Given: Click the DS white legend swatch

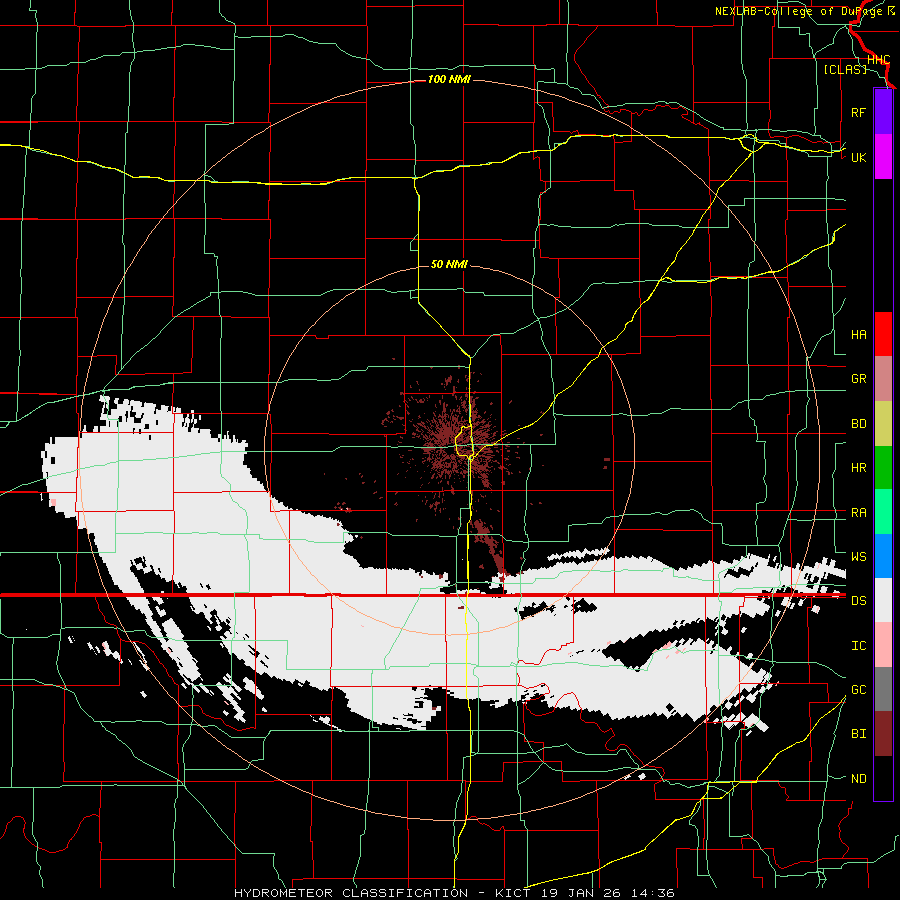Looking at the screenshot, I should coord(883,600).
